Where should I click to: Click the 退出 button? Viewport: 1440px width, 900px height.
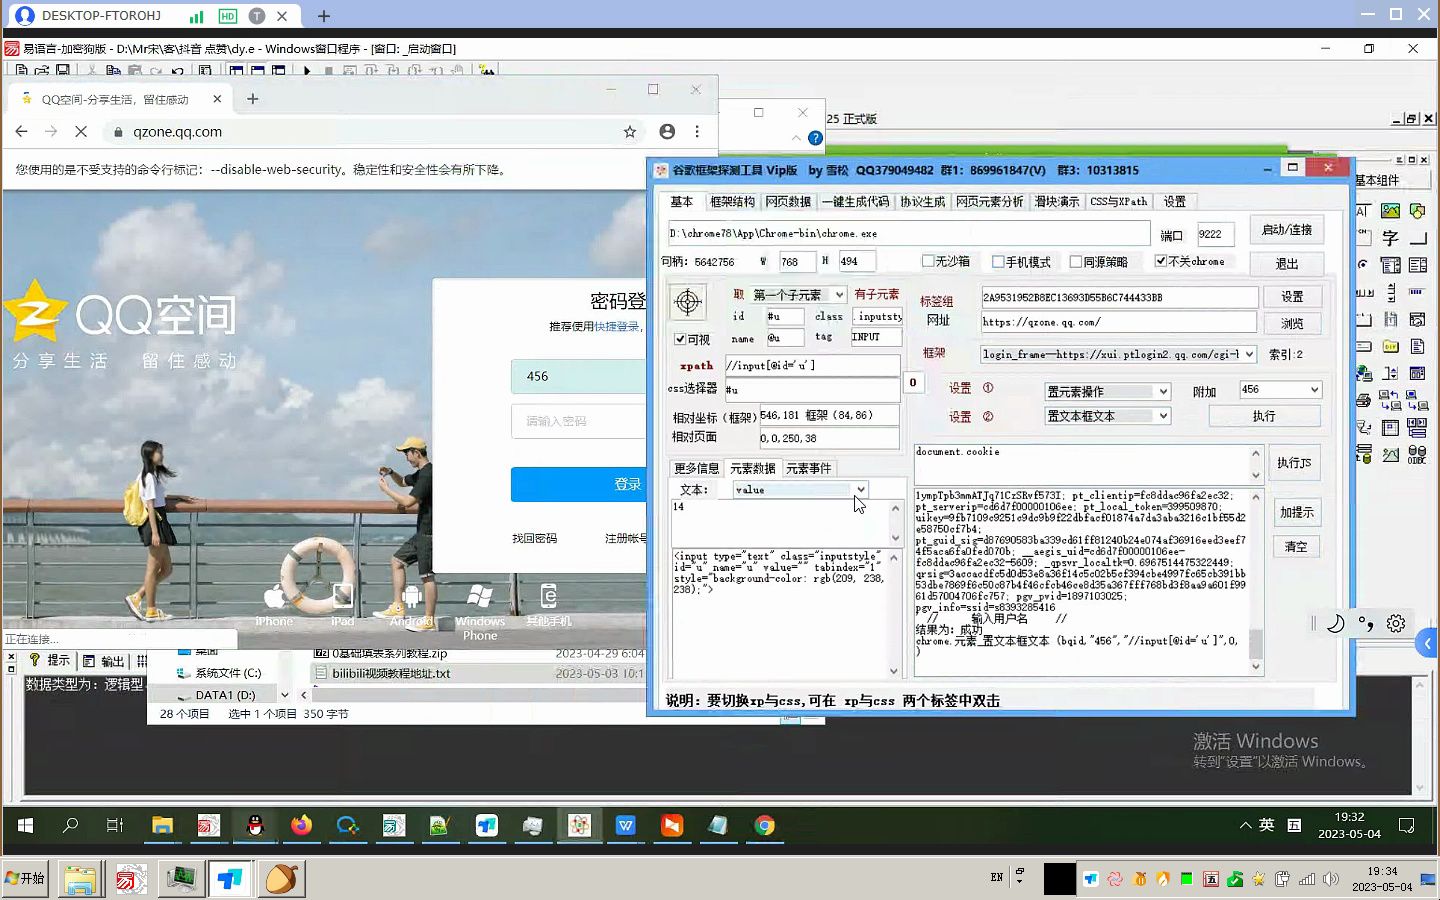[x=1286, y=264]
